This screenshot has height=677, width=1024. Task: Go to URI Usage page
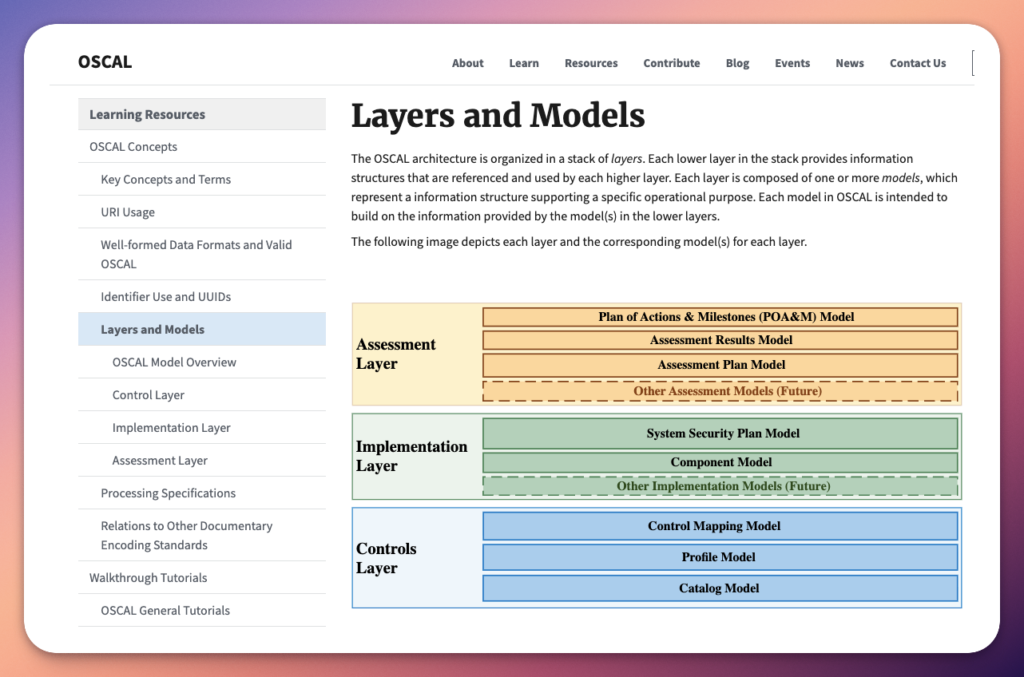(x=127, y=212)
